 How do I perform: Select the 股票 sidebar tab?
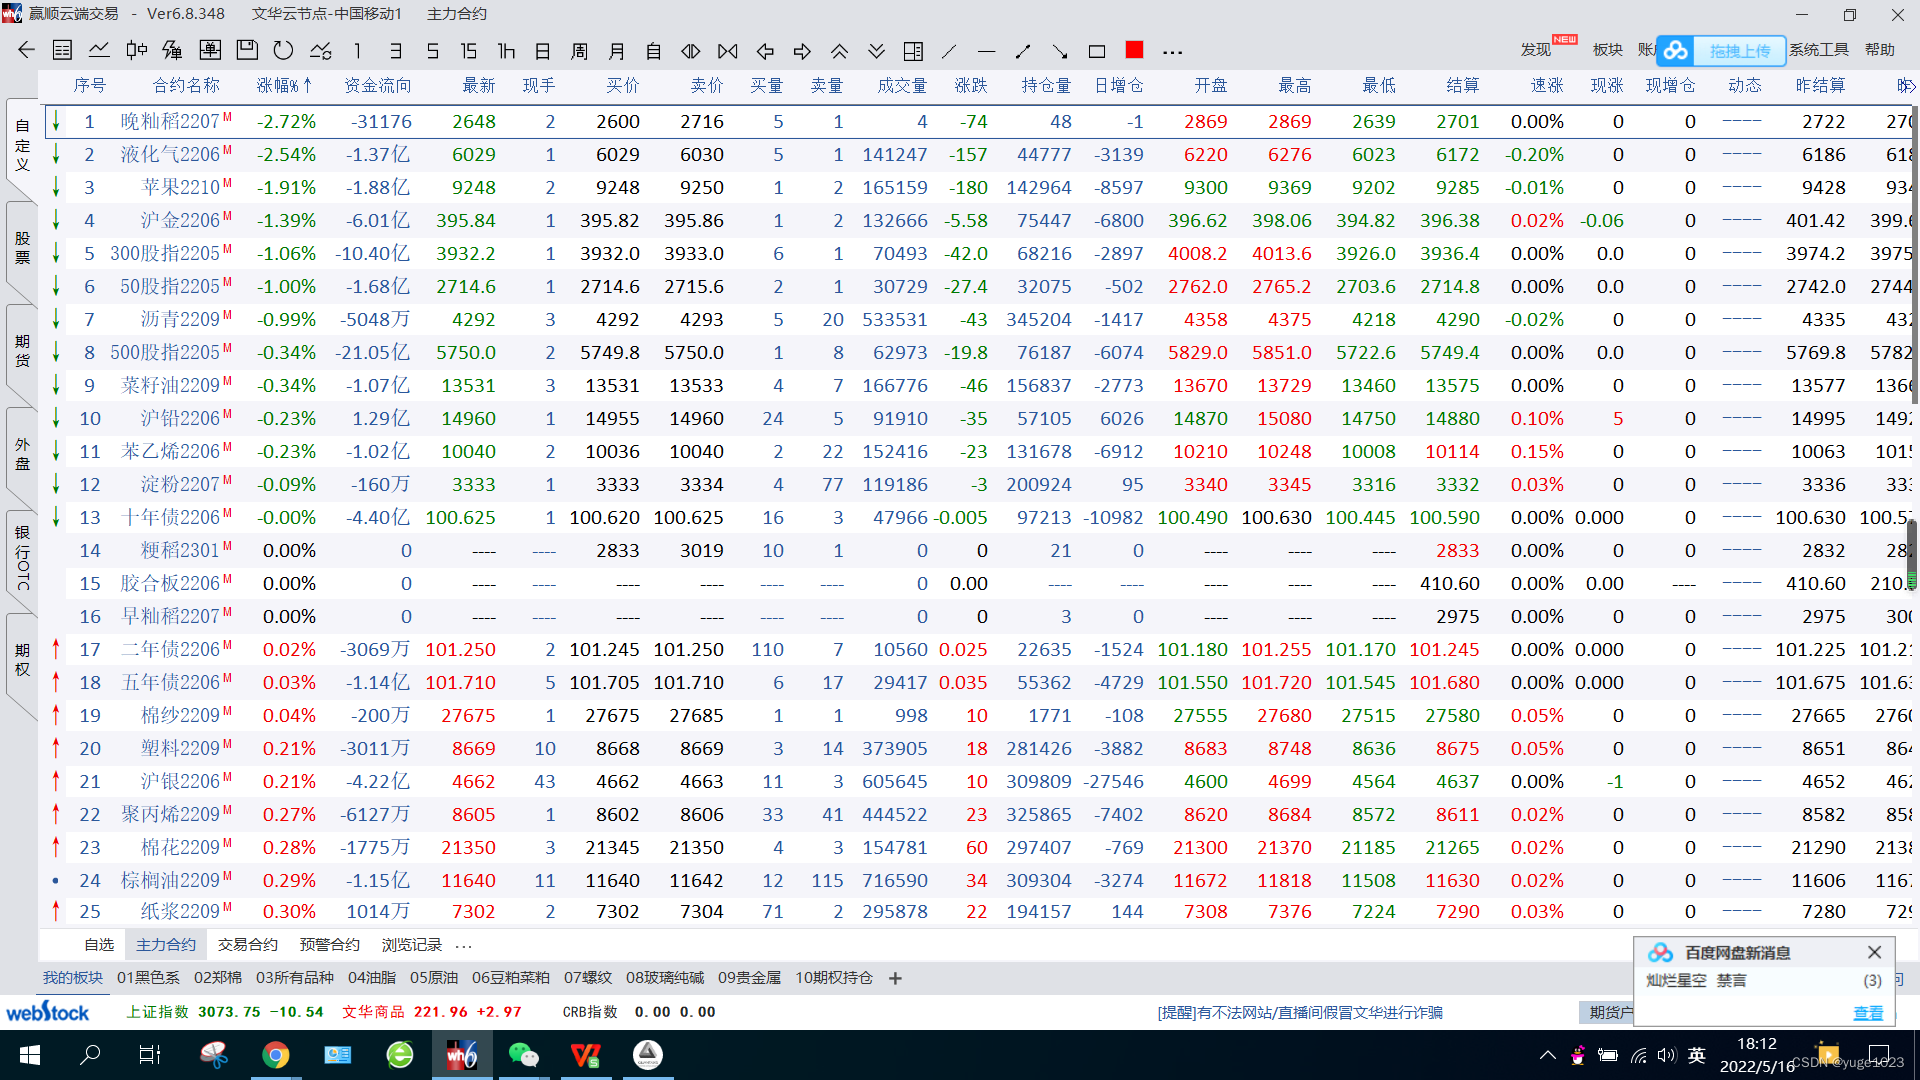22,248
